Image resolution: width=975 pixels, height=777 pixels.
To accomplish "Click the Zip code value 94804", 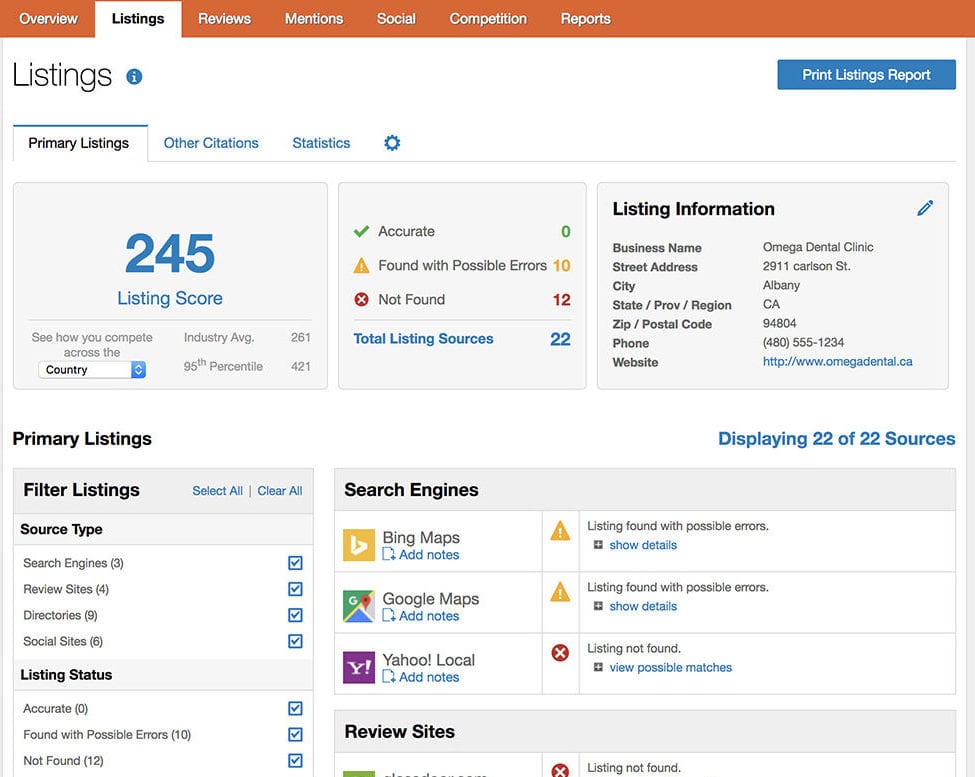I will 779,323.
